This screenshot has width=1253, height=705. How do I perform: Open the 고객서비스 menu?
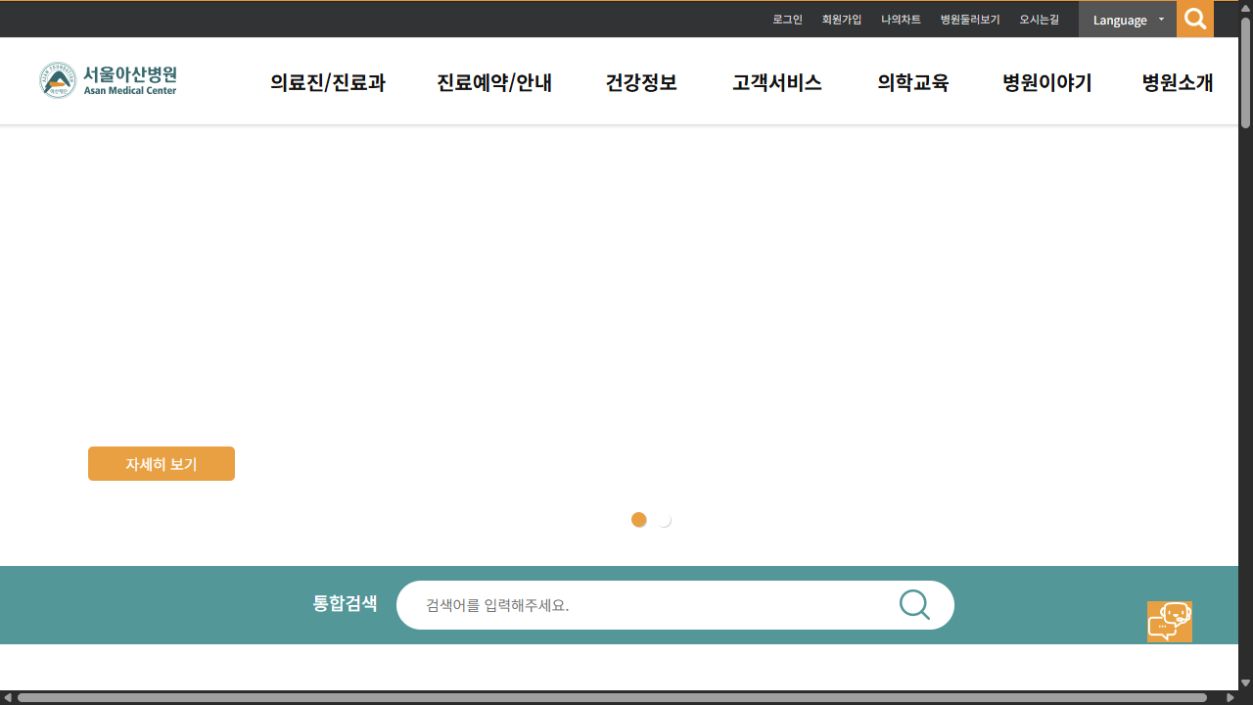(x=777, y=83)
